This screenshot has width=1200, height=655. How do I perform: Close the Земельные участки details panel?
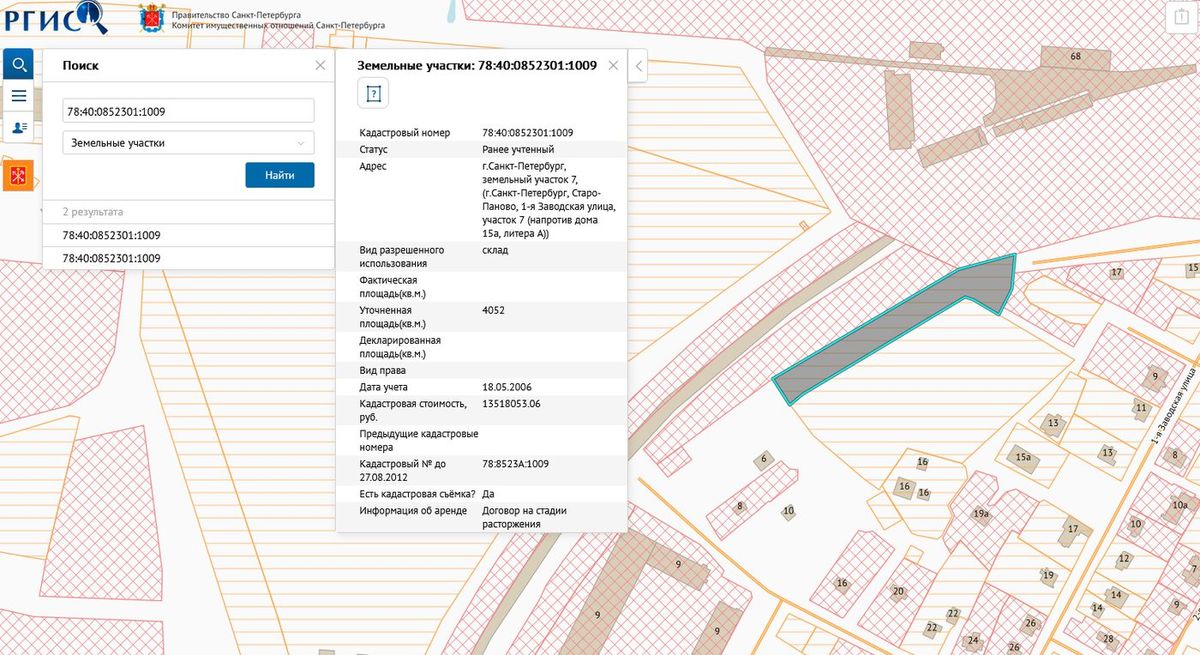[x=613, y=65]
